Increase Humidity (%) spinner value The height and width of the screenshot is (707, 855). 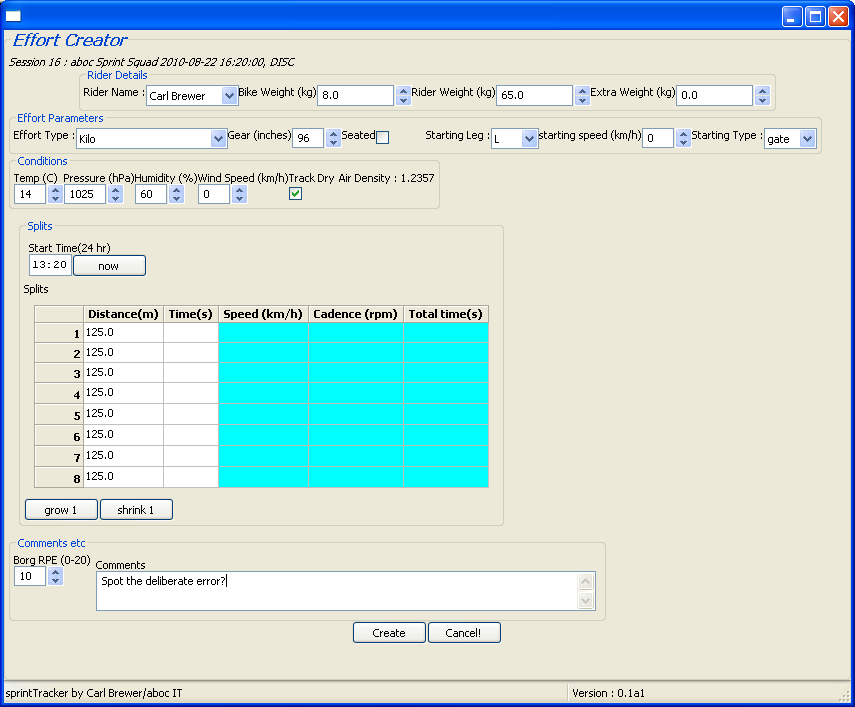tap(175, 189)
